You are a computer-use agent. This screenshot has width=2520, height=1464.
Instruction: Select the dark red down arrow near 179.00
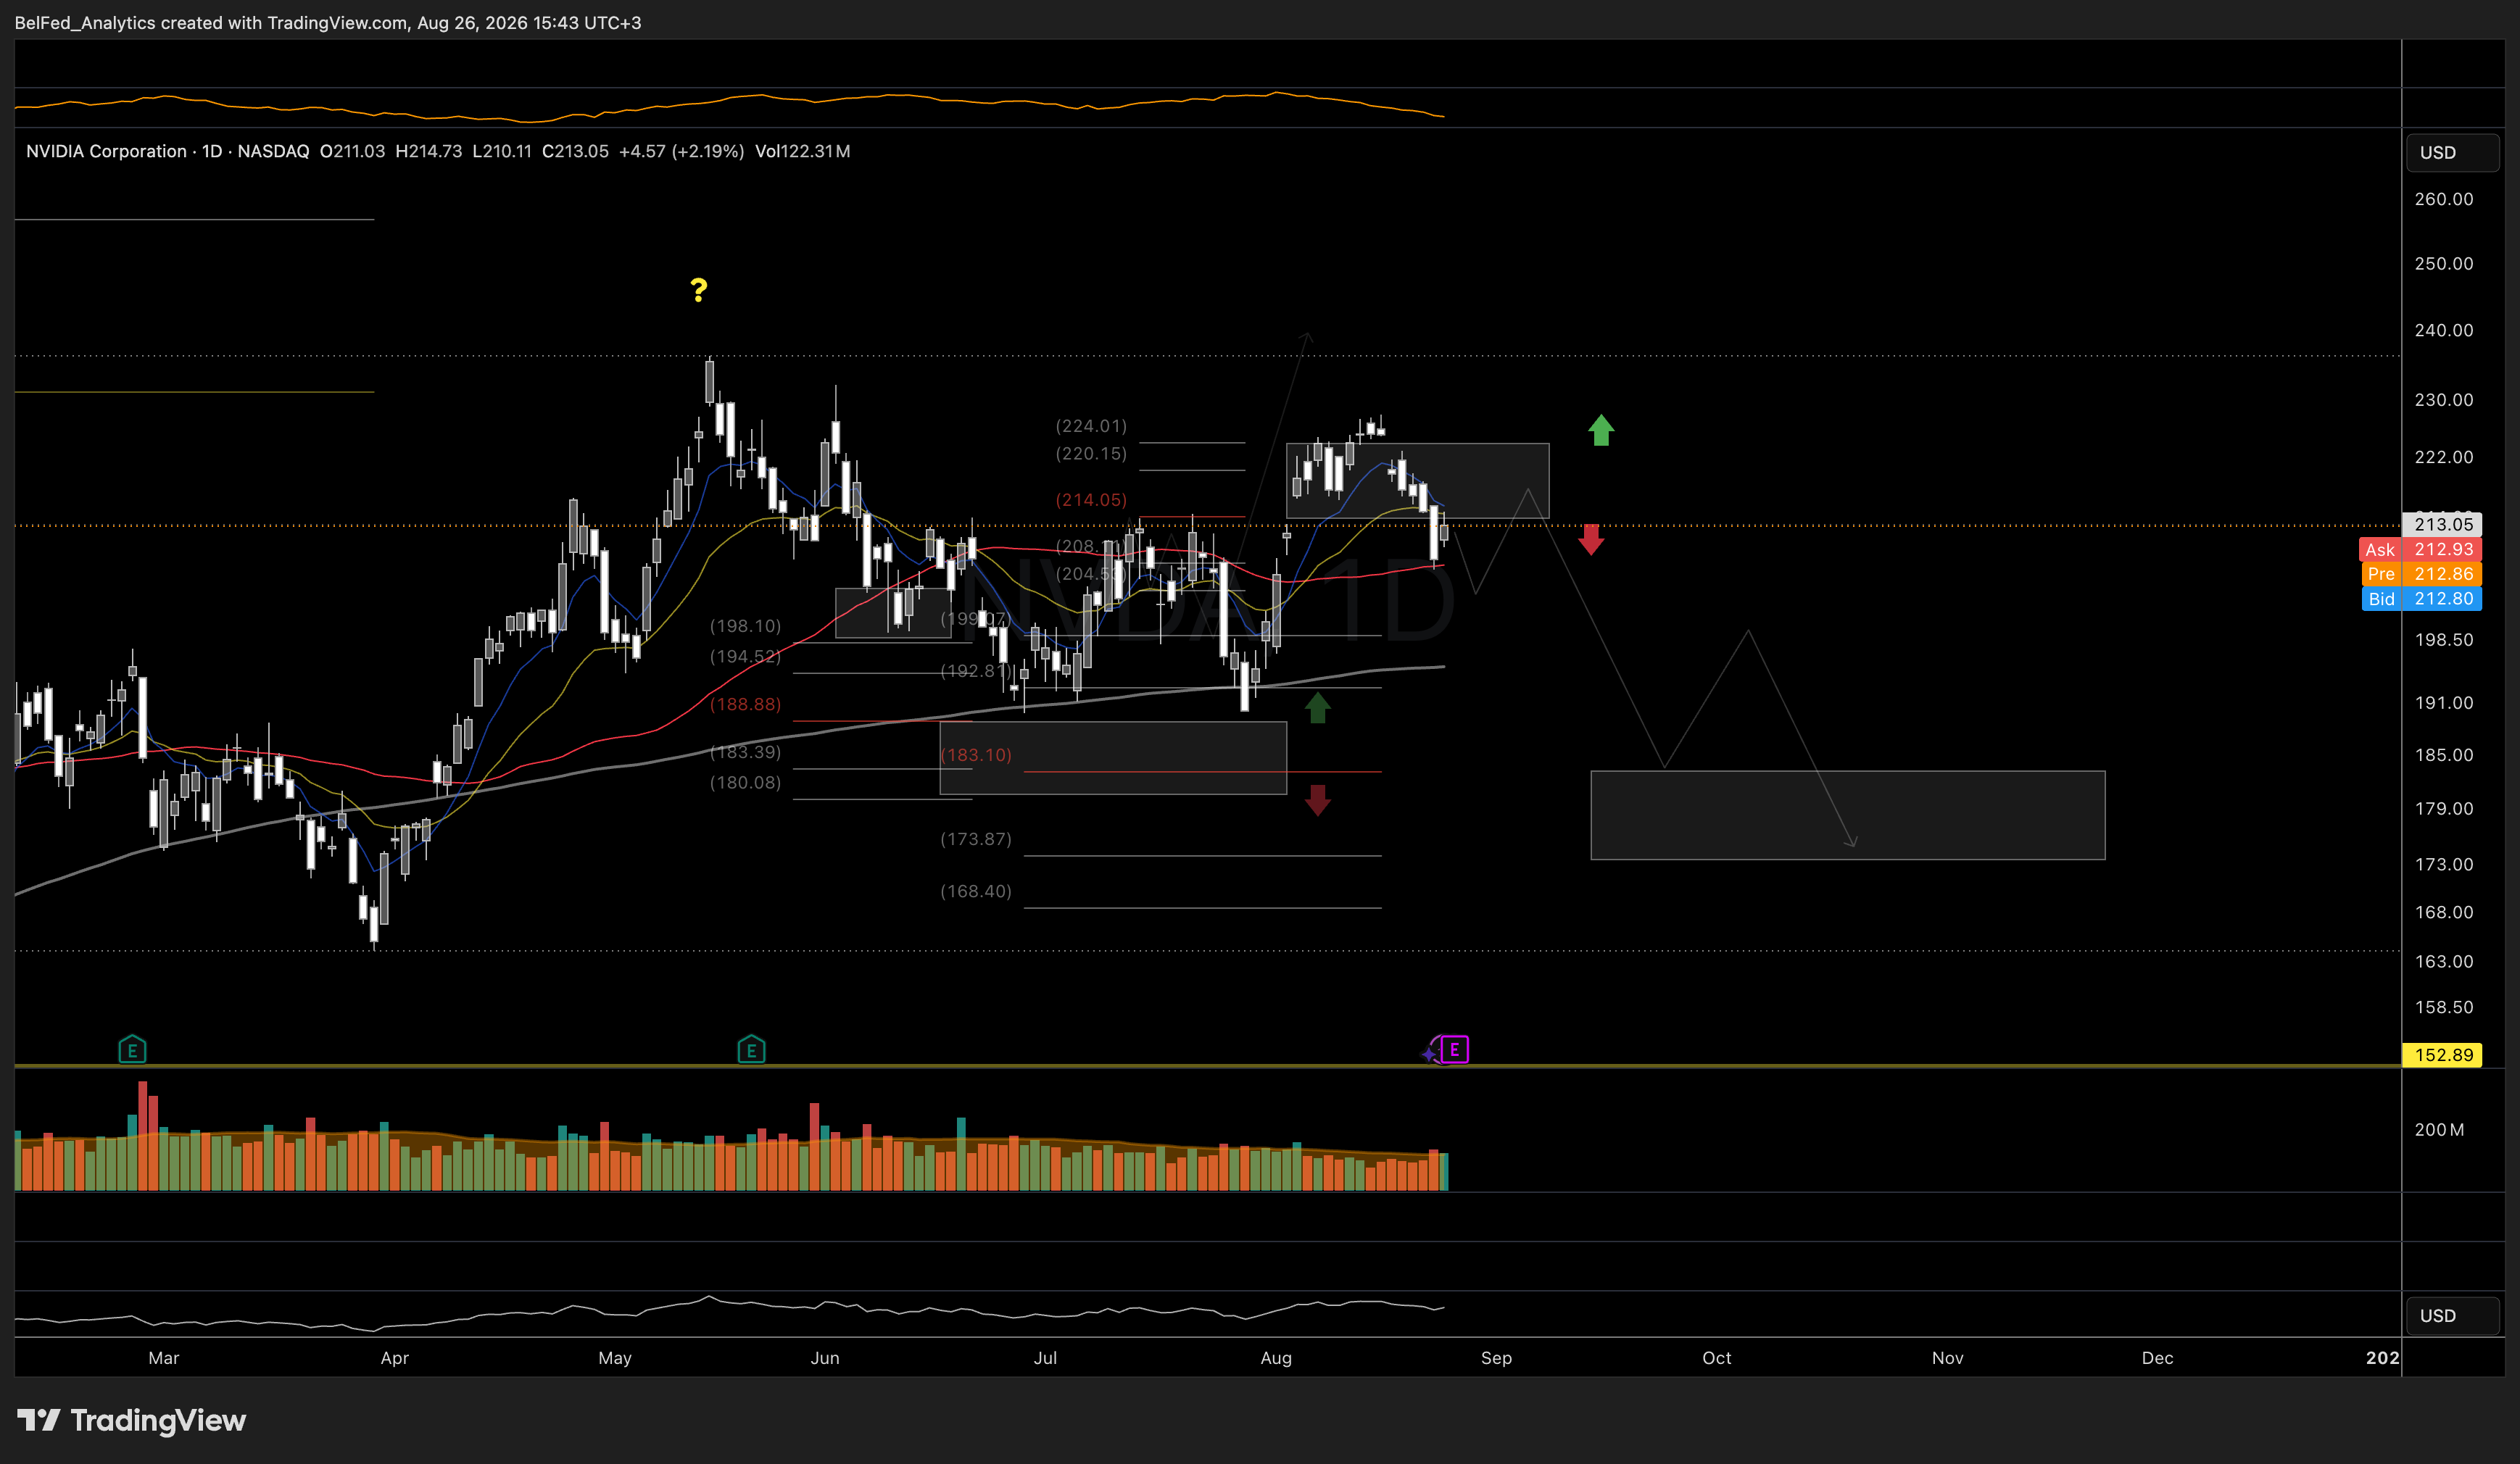click(1317, 800)
